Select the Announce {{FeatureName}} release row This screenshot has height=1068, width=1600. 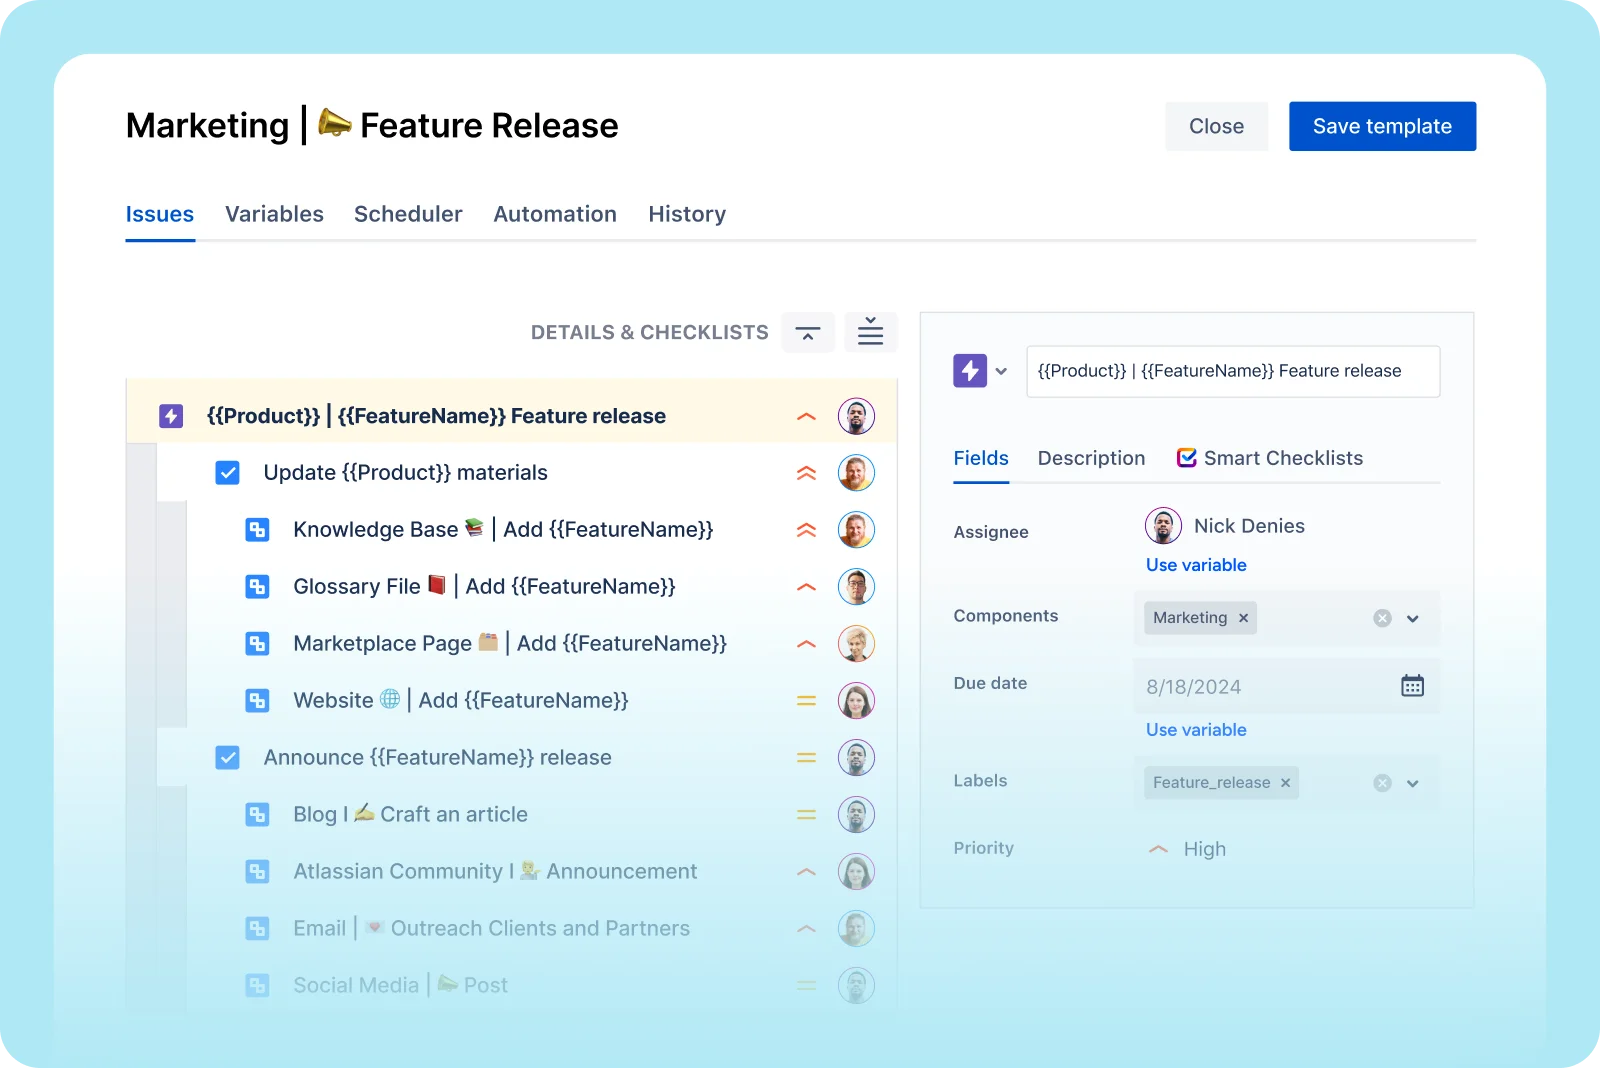pyautogui.click(x=527, y=758)
